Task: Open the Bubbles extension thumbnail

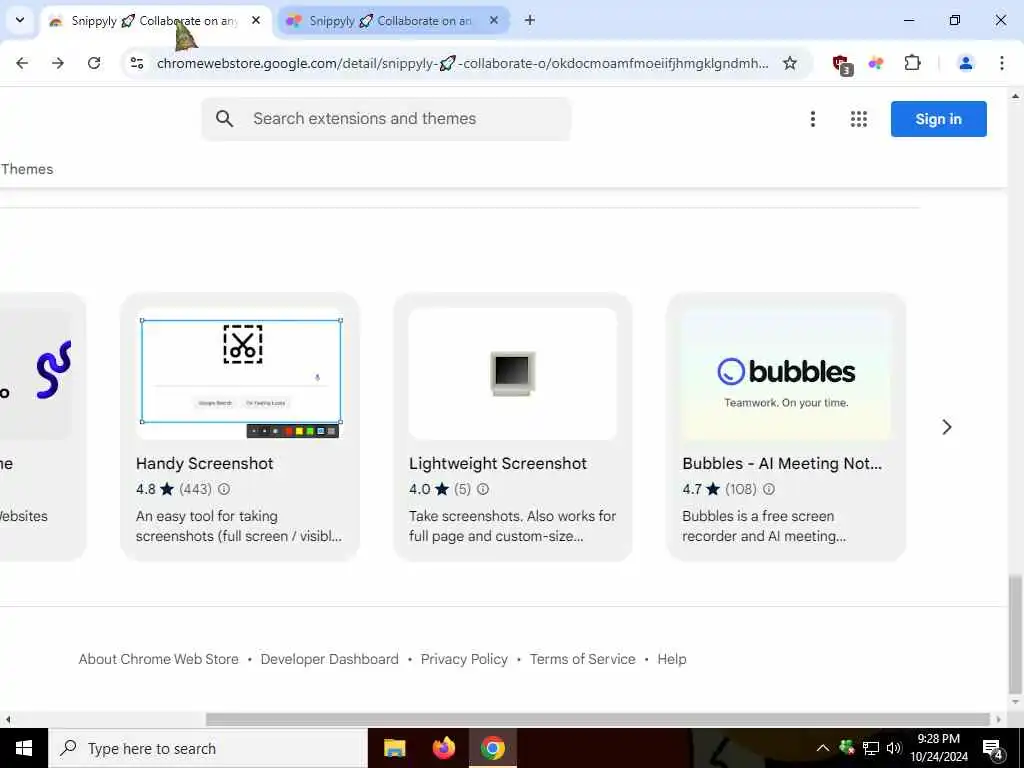Action: 786,373
